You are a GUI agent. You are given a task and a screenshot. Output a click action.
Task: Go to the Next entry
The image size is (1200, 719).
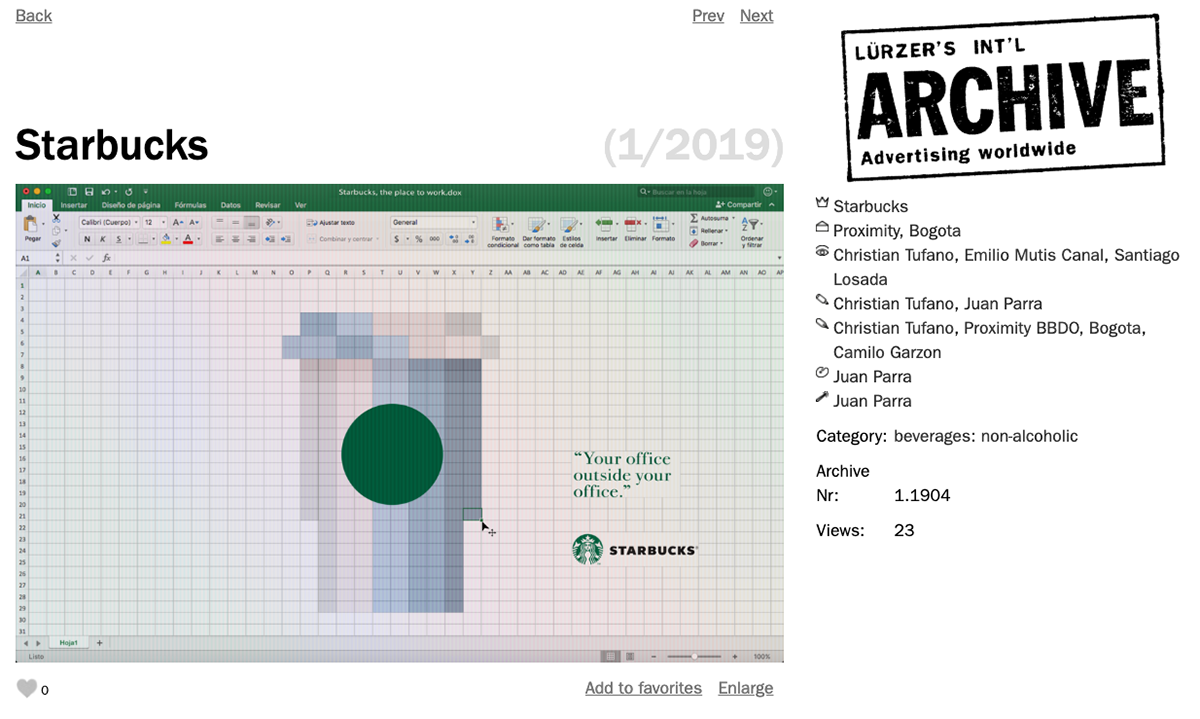(x=756, y=15)
